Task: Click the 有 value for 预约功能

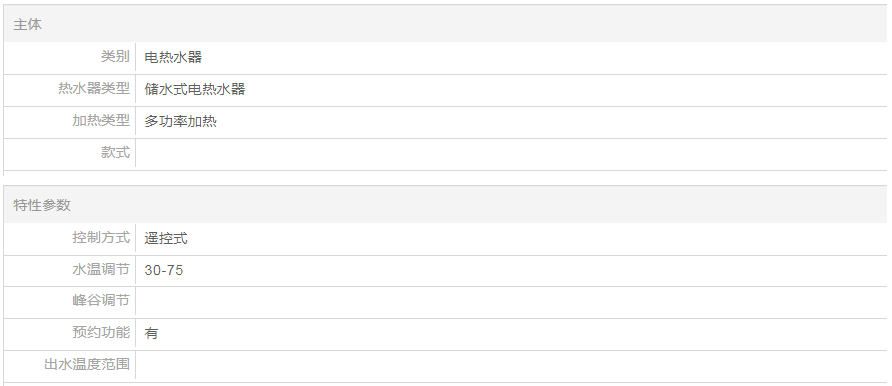Action: tap(151, 333)
